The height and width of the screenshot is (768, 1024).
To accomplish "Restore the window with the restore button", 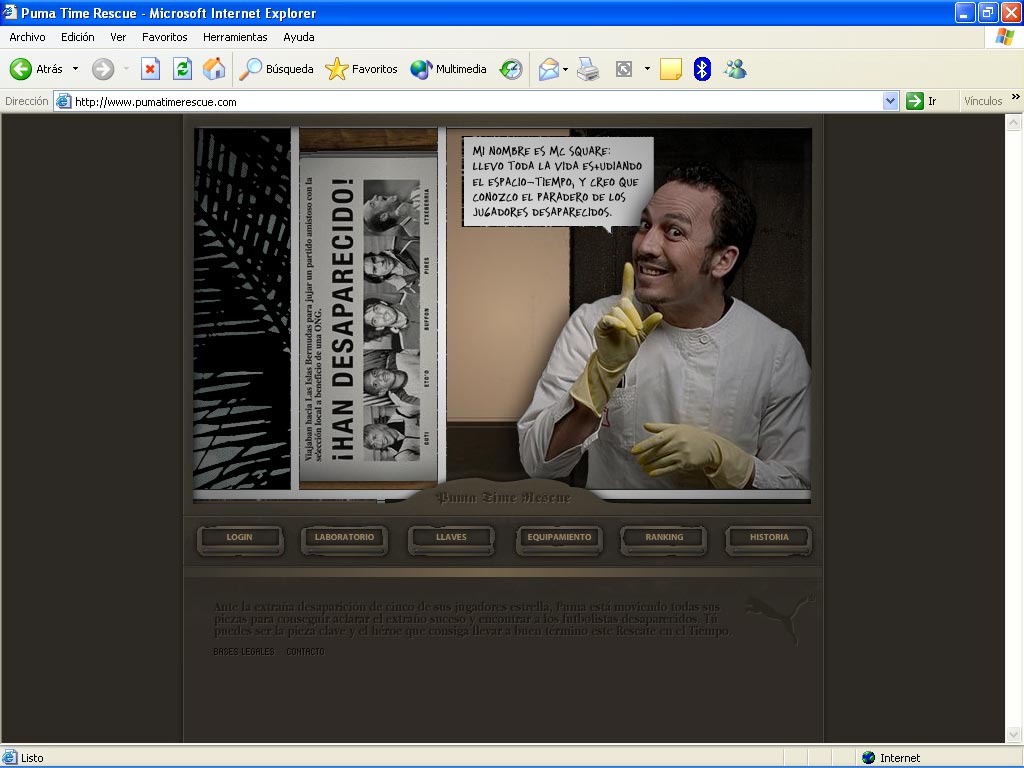I will (988, 12).
